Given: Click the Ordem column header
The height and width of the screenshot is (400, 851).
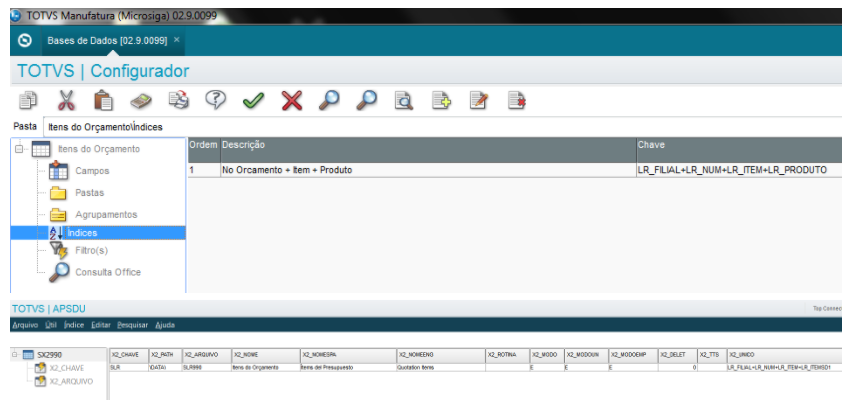Looking at the screenshot, I should 204,150.
